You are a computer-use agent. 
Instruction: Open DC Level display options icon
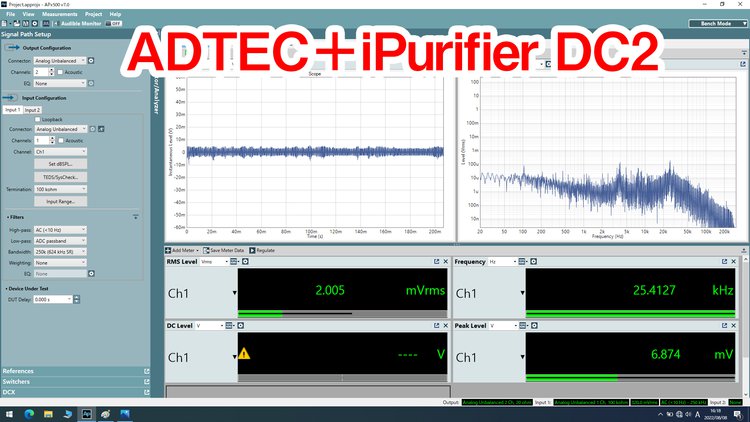[230, 326]
